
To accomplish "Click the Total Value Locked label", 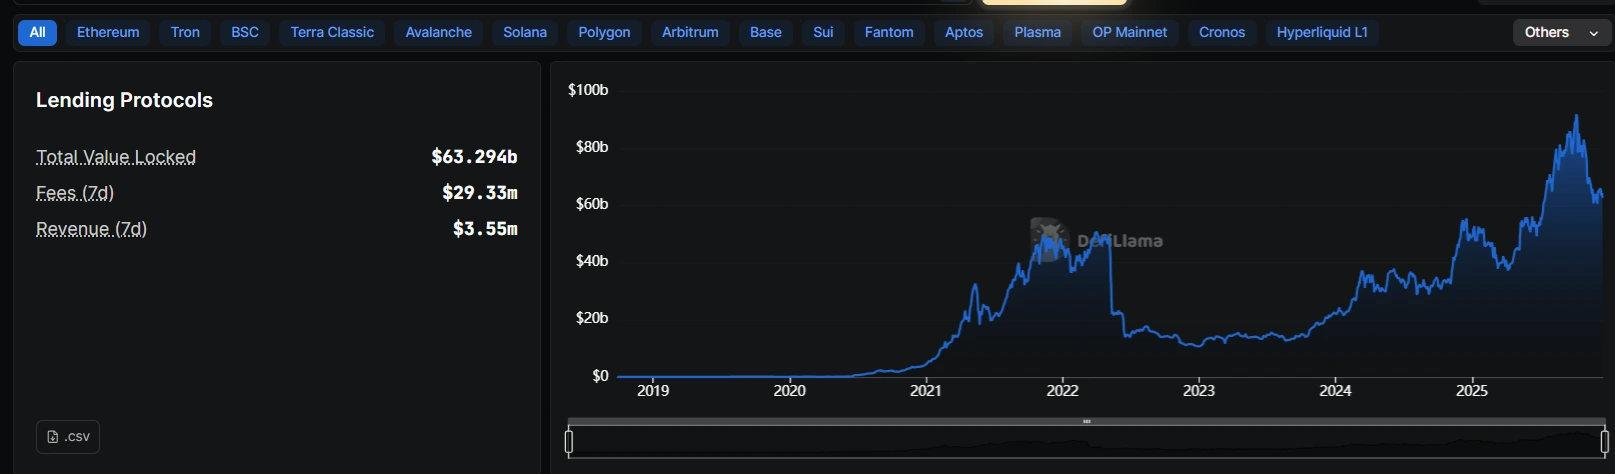I will 116,157.
